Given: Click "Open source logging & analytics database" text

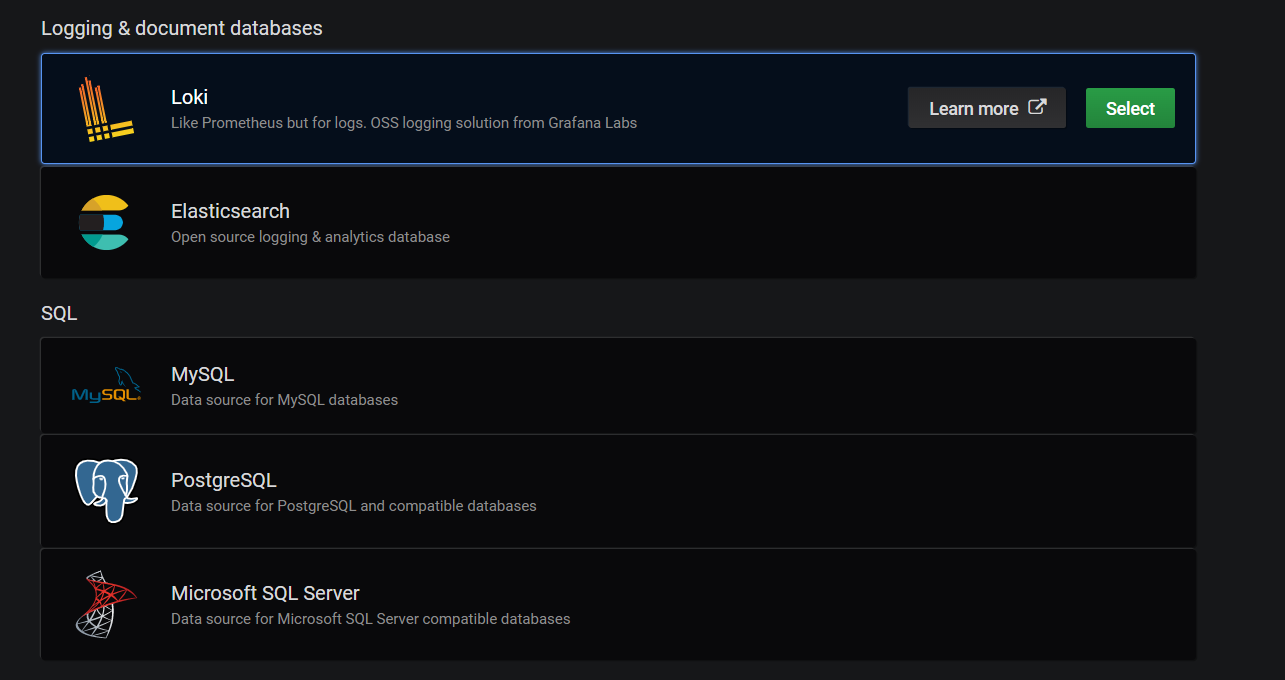Looking at the screenshot, I should click(310, 237).
